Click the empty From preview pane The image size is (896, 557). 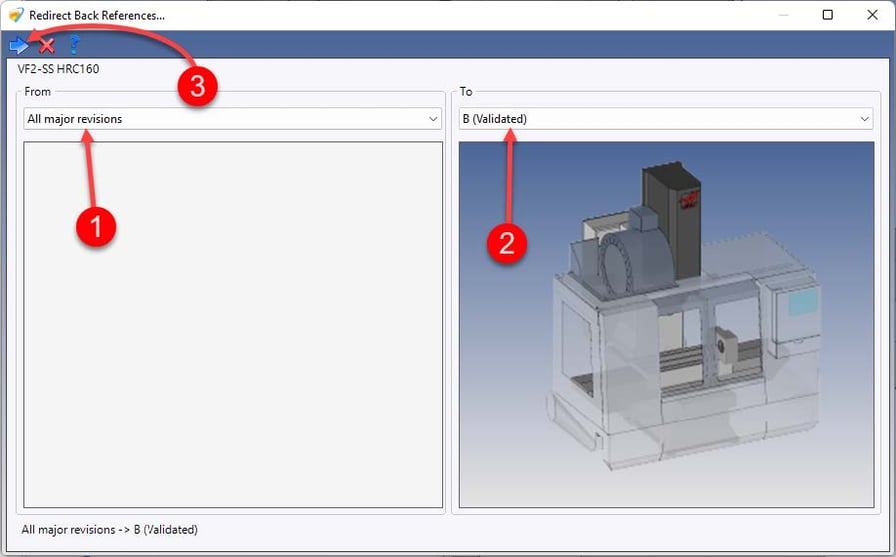(x=233, y=324)
